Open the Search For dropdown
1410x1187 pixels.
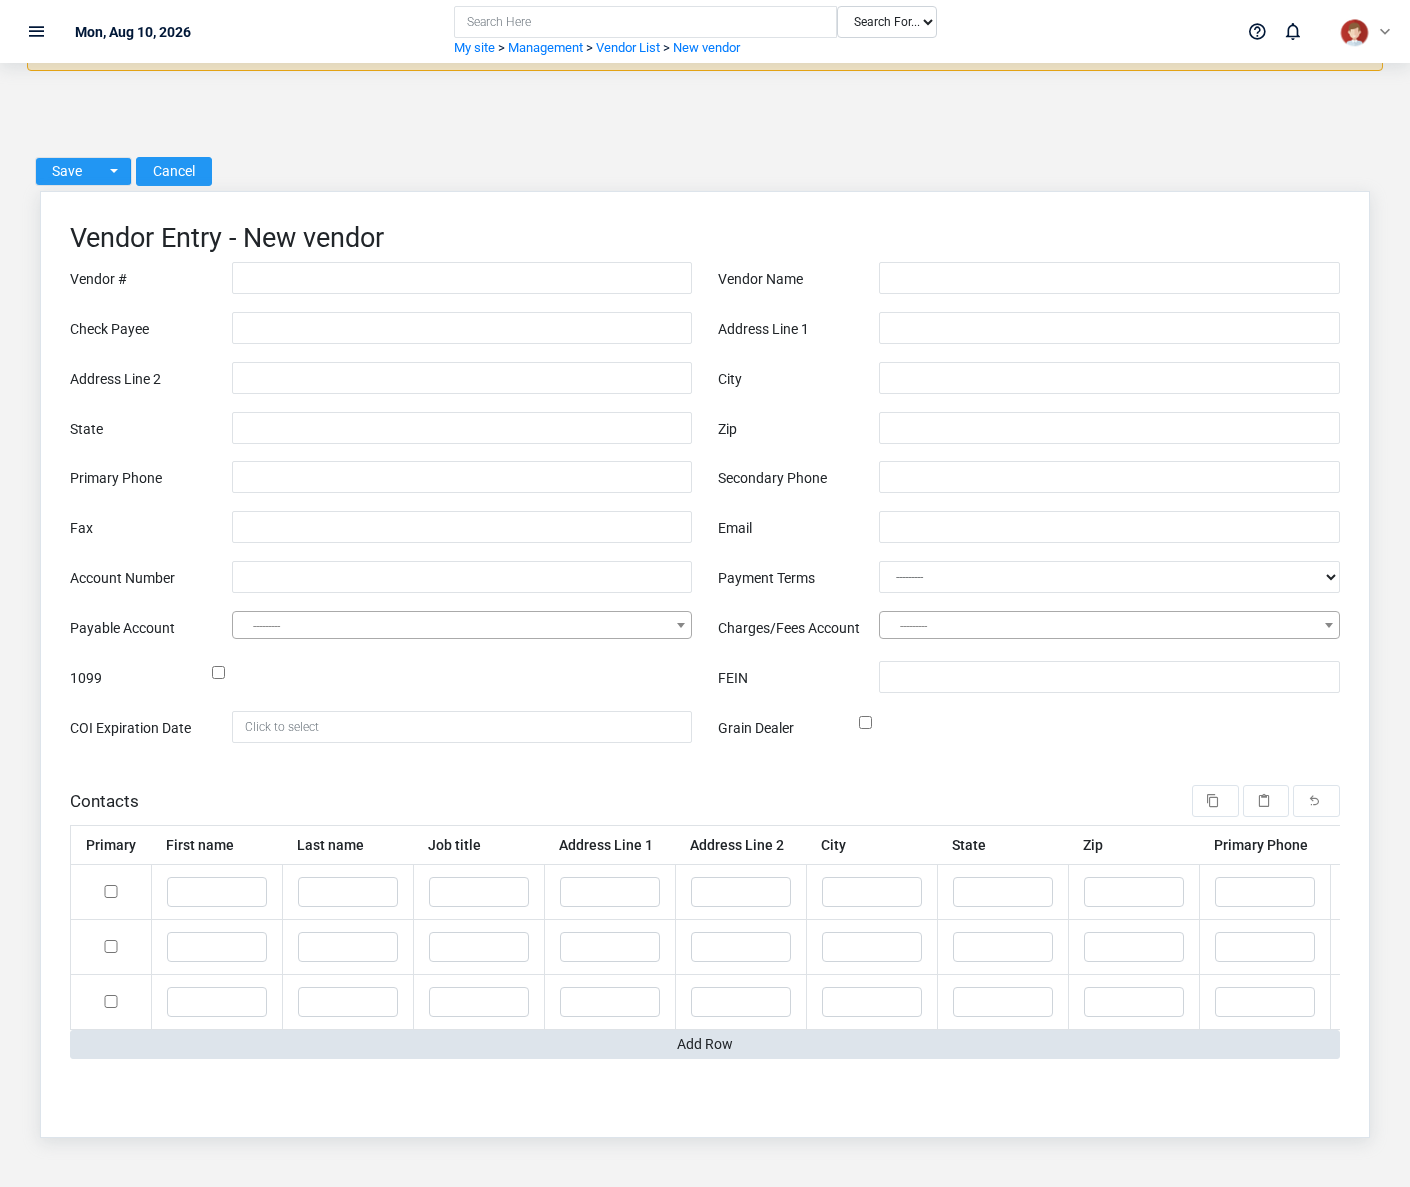(887, 22)
